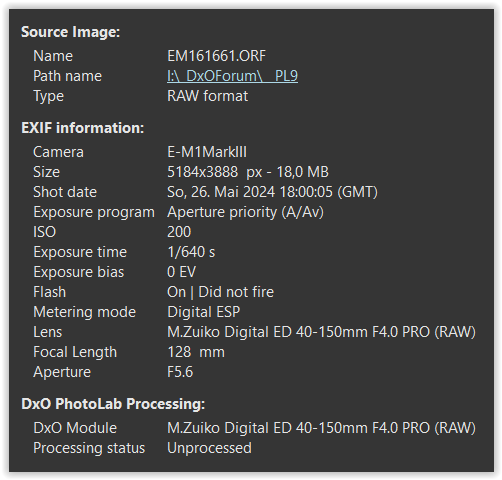Click the Aperture priority (A/Av) value

pyautogui.click(x=245, y=212)
